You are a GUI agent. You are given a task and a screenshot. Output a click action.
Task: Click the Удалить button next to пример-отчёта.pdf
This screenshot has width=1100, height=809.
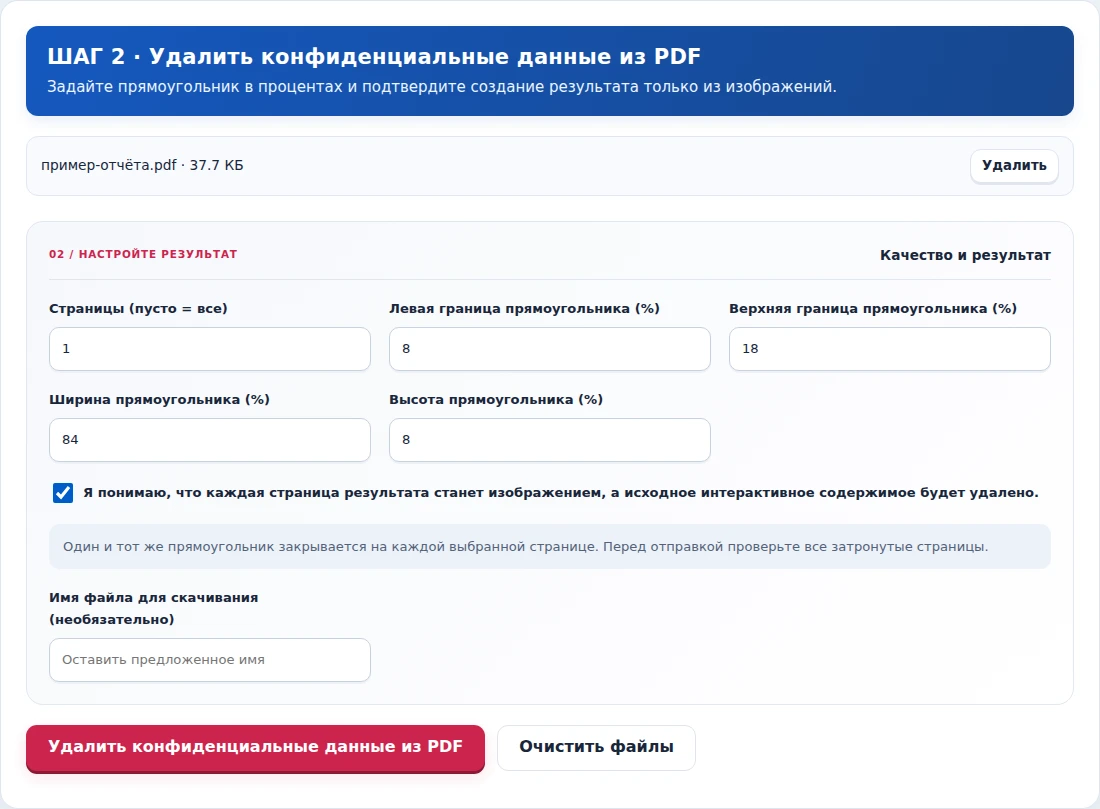[1014, 166]
